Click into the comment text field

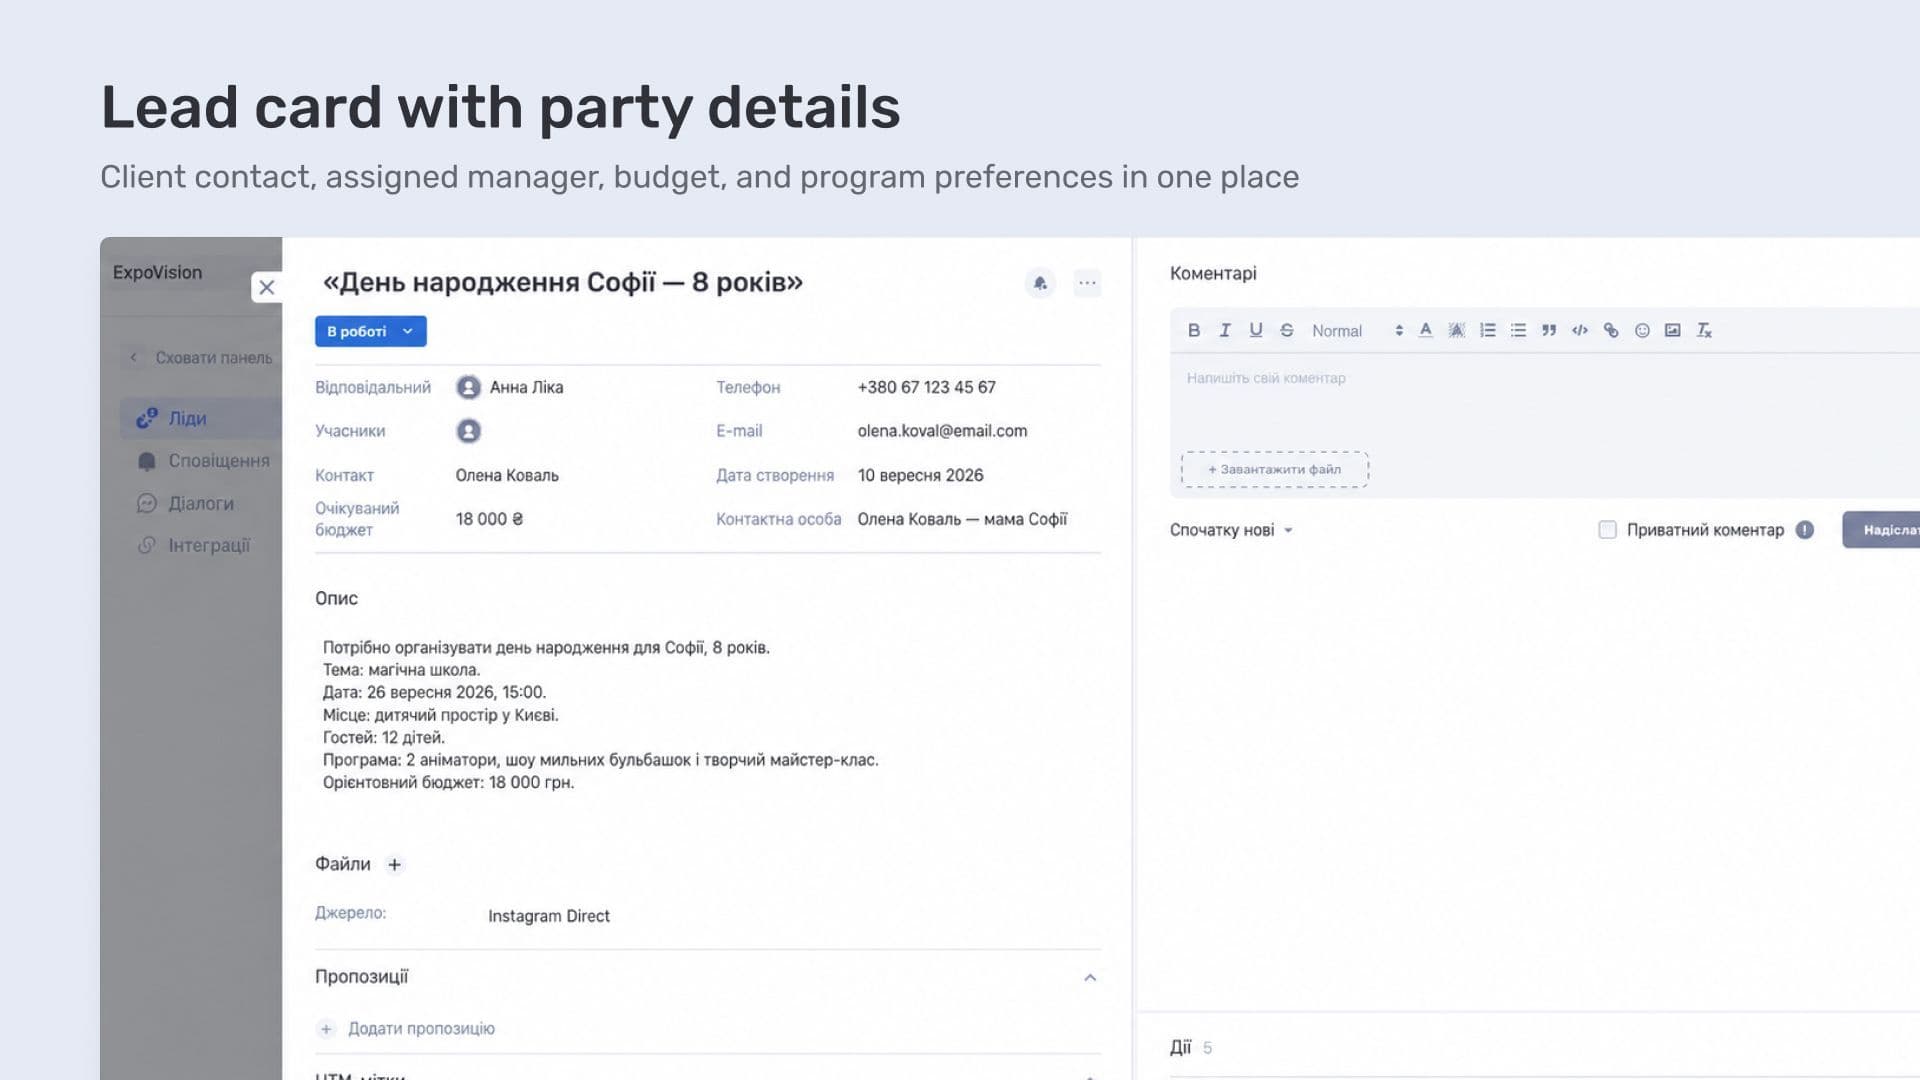pos(1545,400)
